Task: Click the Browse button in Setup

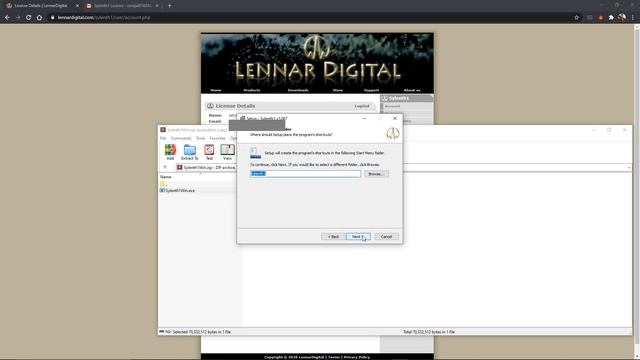Action: pos(376,174)
